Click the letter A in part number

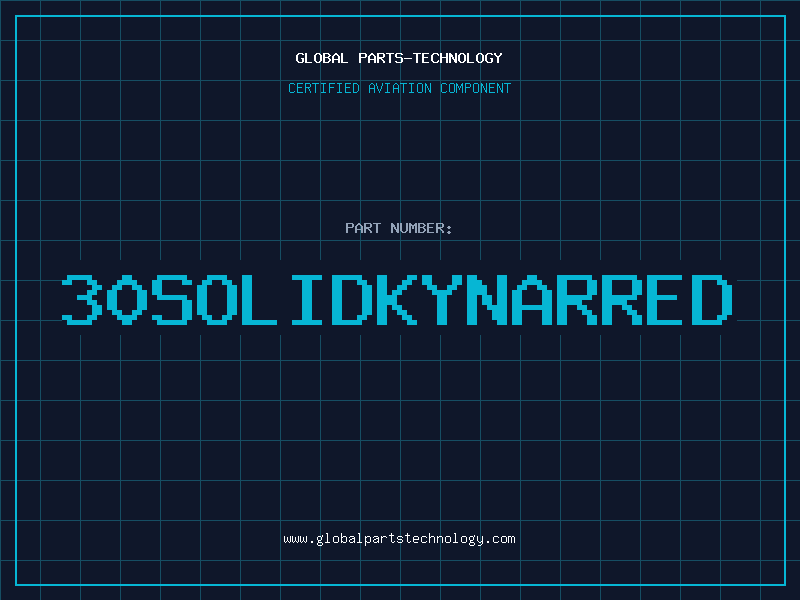(532, 299)
